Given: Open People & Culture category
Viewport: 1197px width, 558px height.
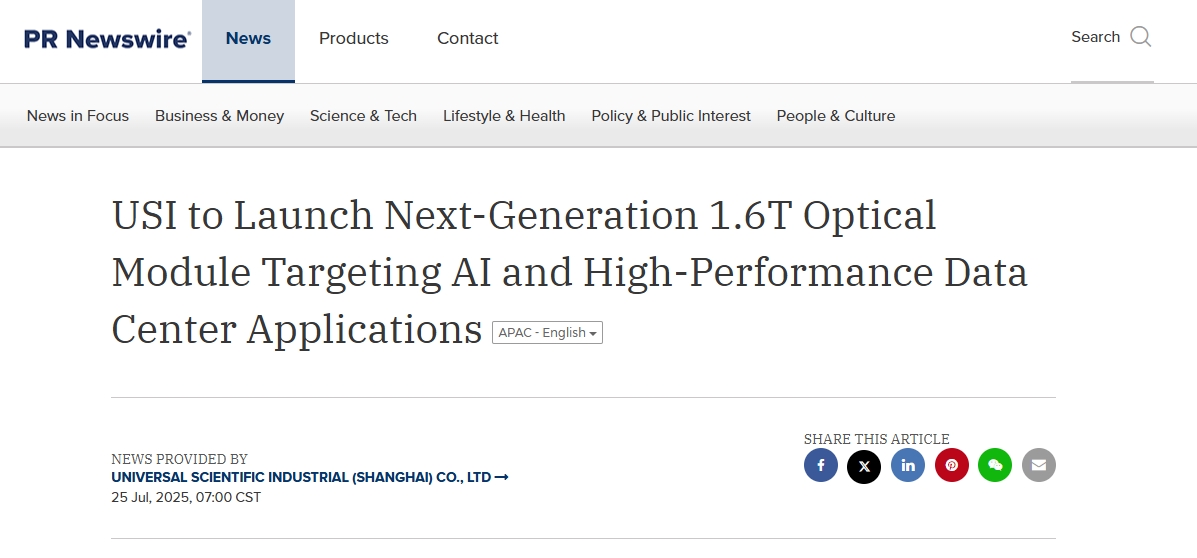Looking at the screenshot, I should coord(836,116).
